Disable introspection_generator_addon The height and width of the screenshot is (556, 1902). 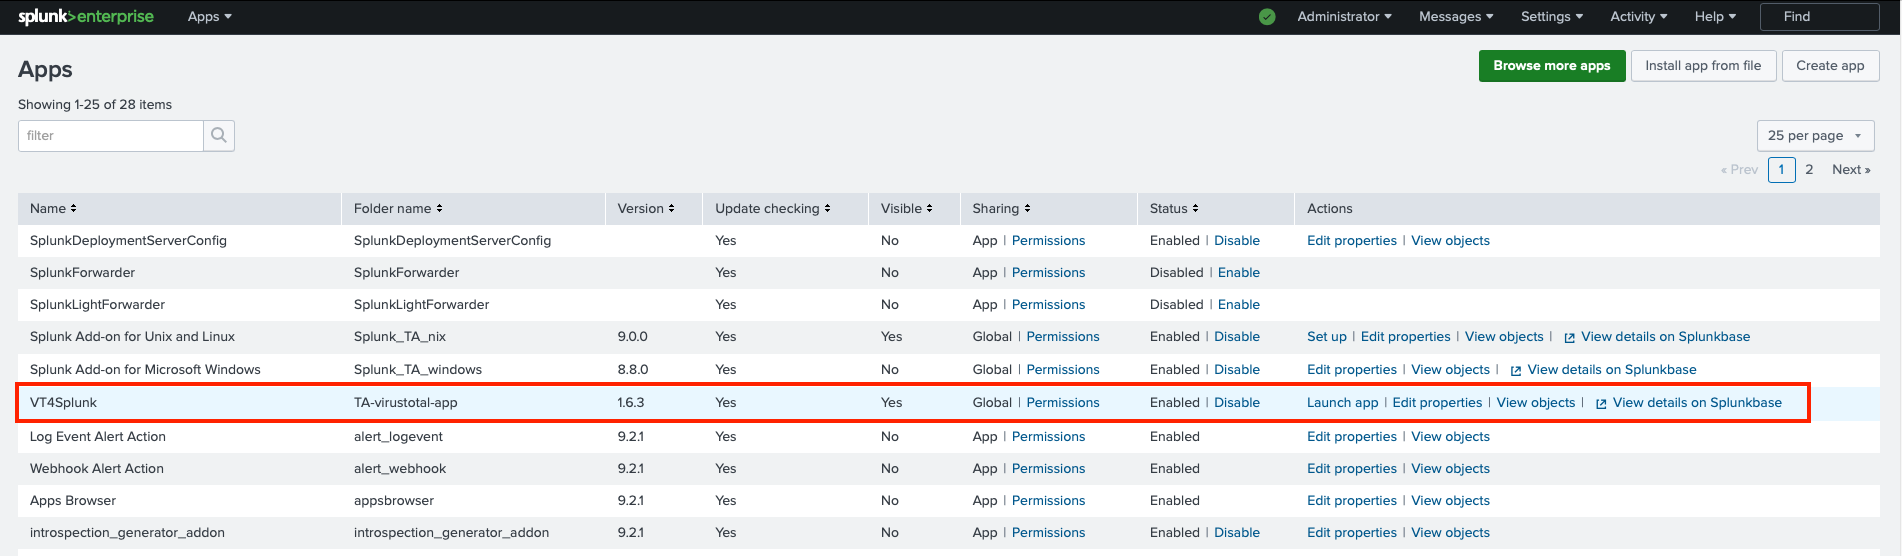click(1236, 533)
